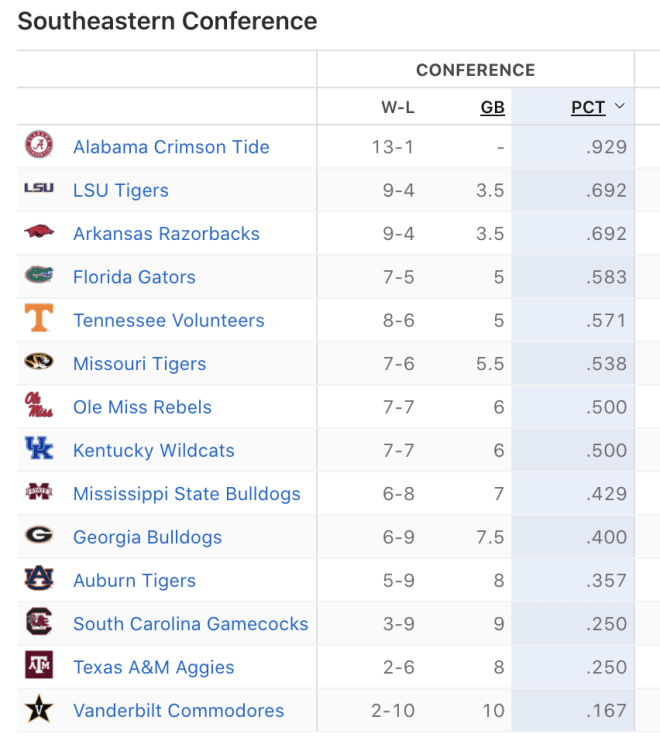This screenshot has height=751, width=660.
Task: Click the Missouri Tigers logo icon
Action: click(x=39, y=362)
